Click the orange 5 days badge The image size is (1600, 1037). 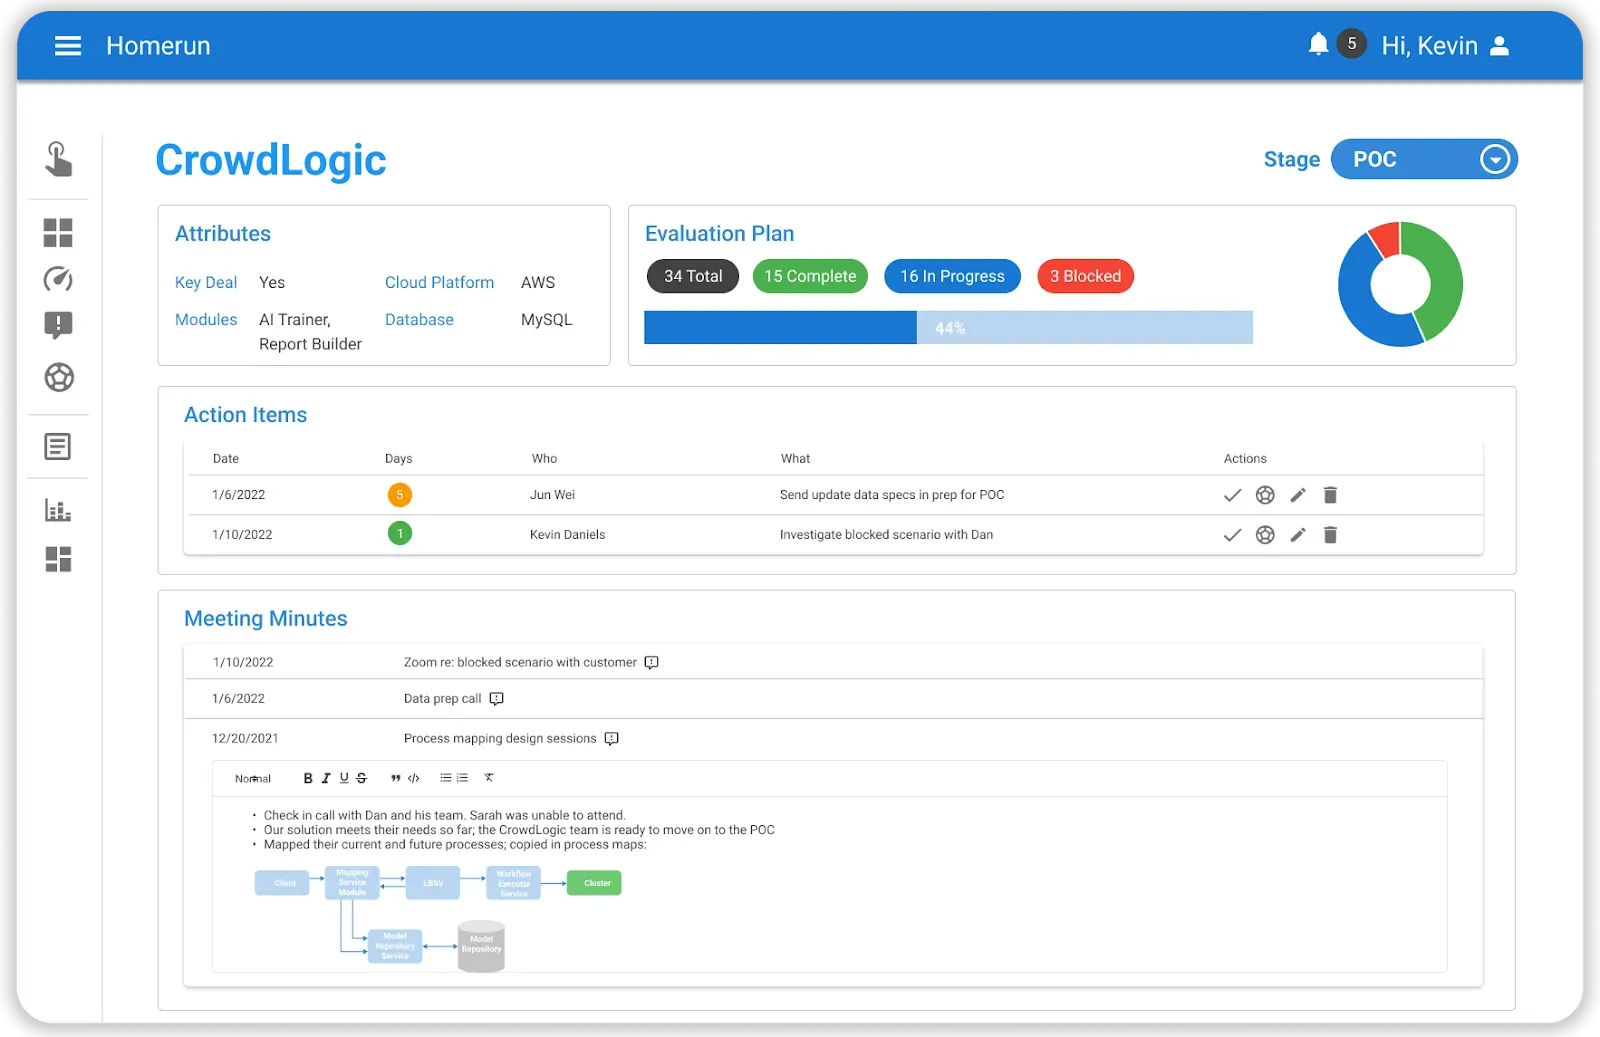click(x=399, y=495)
